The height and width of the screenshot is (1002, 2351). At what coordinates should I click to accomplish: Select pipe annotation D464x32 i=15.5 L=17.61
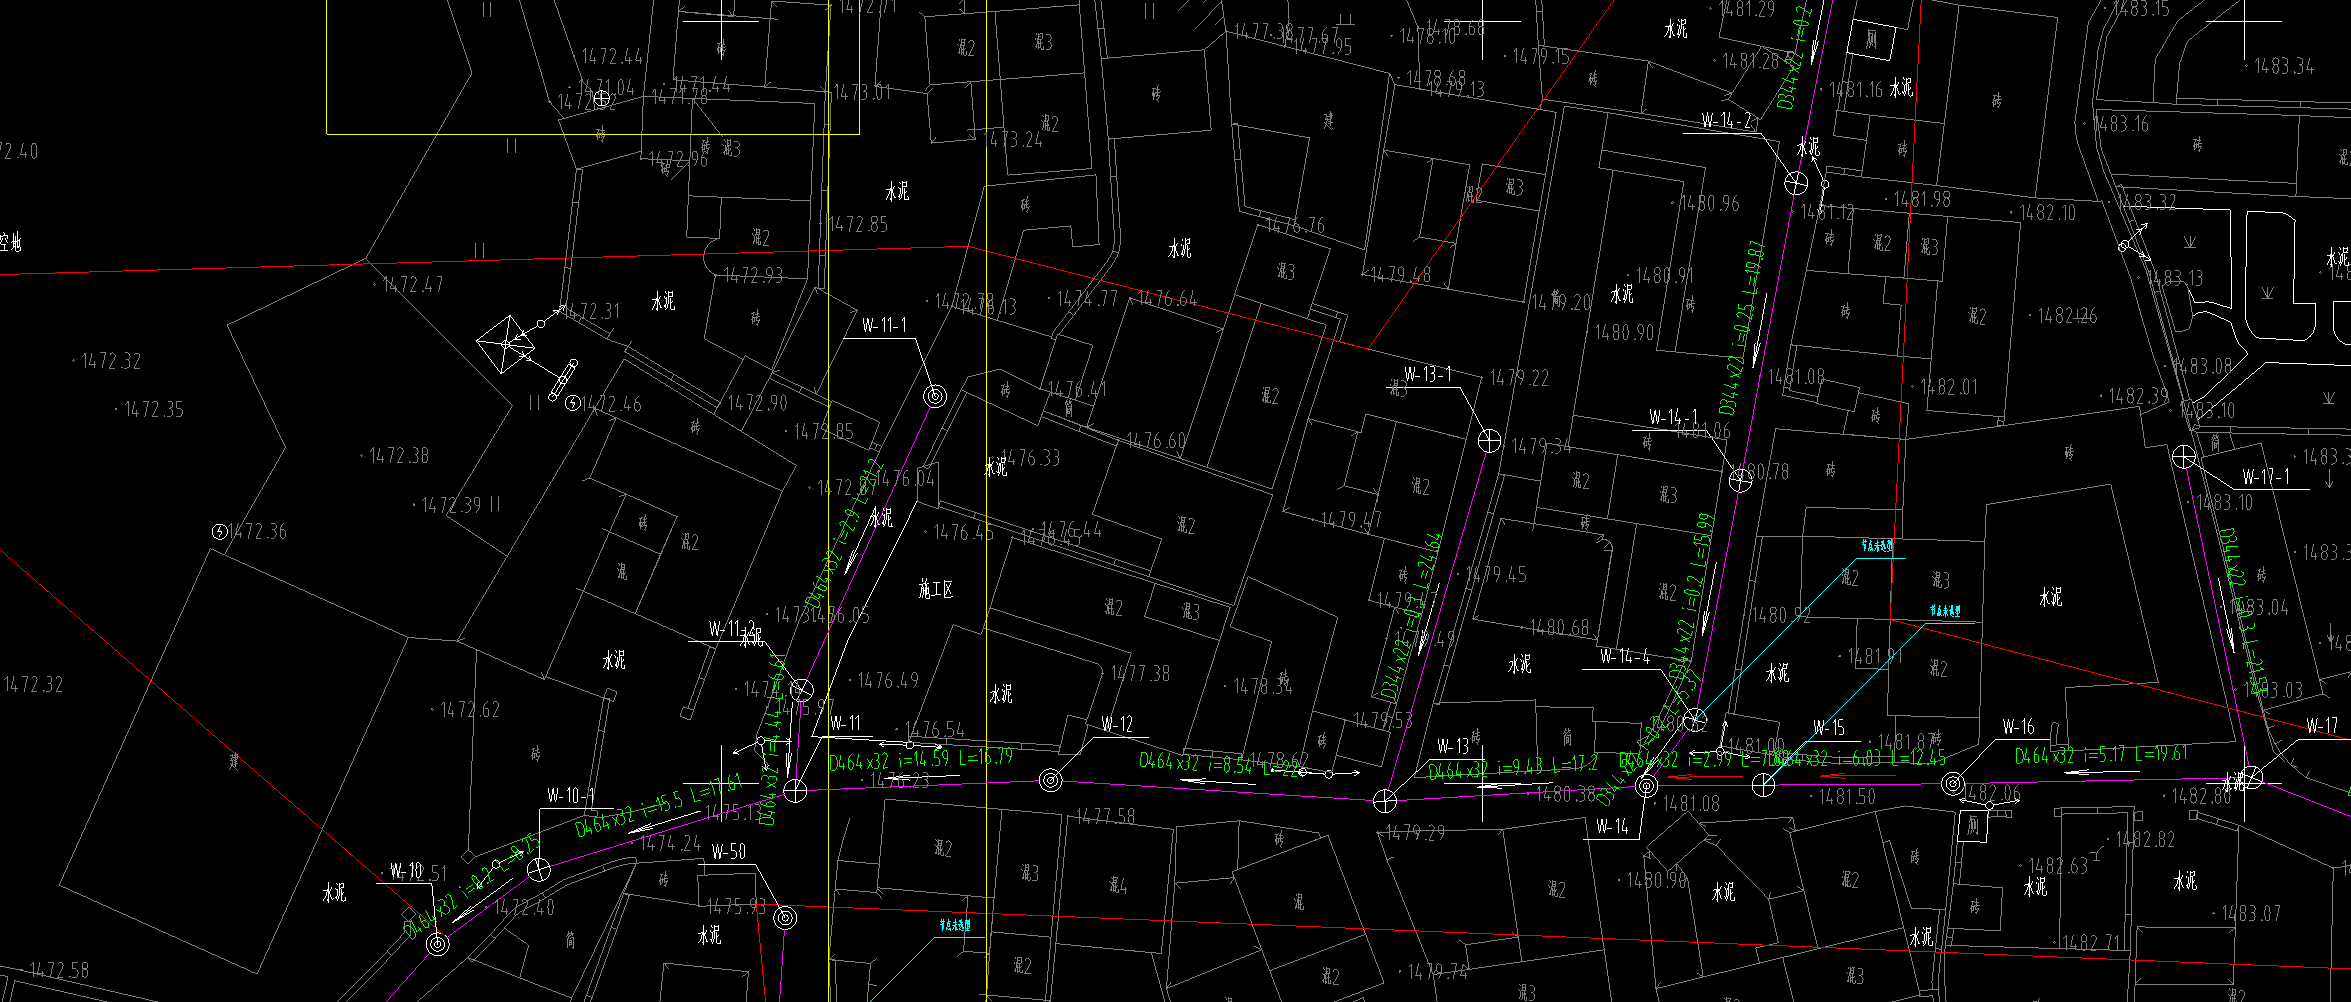click(x=658, y=804)
